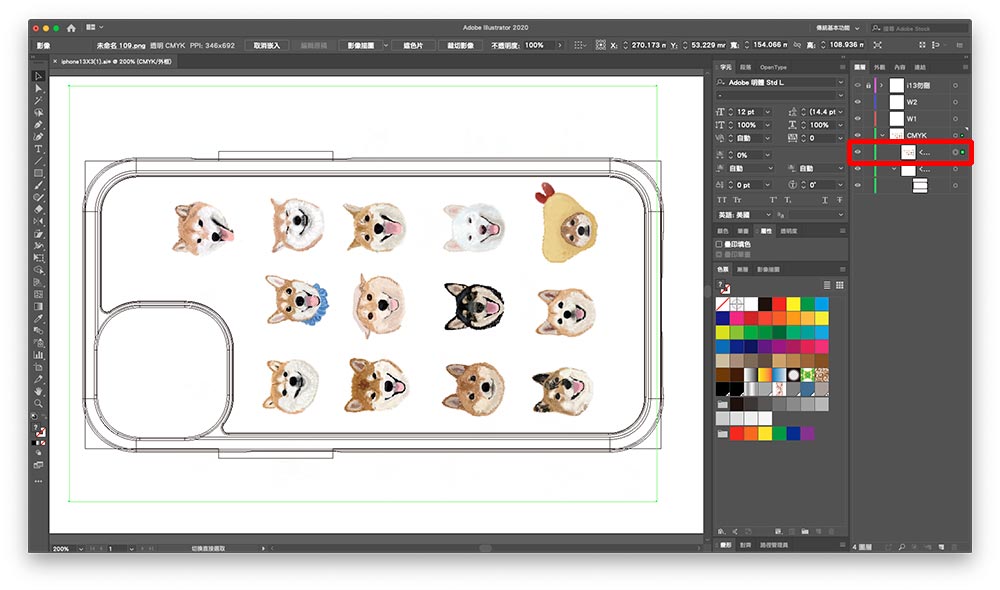Click the 取消嵌入 button
Image resolution: width=1000 pixels, height=590 pixels.
coord(267,45)
